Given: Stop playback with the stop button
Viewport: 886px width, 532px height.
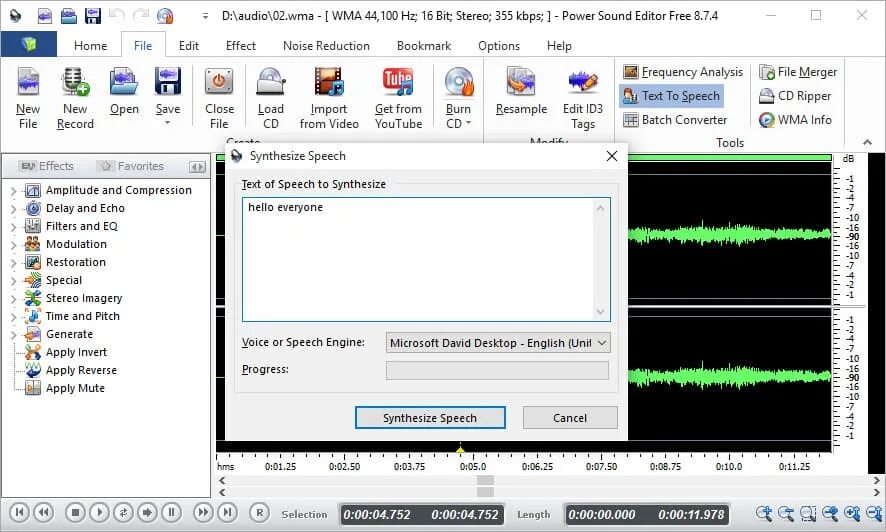Looking at the screenshot, I should click(75, 513).
